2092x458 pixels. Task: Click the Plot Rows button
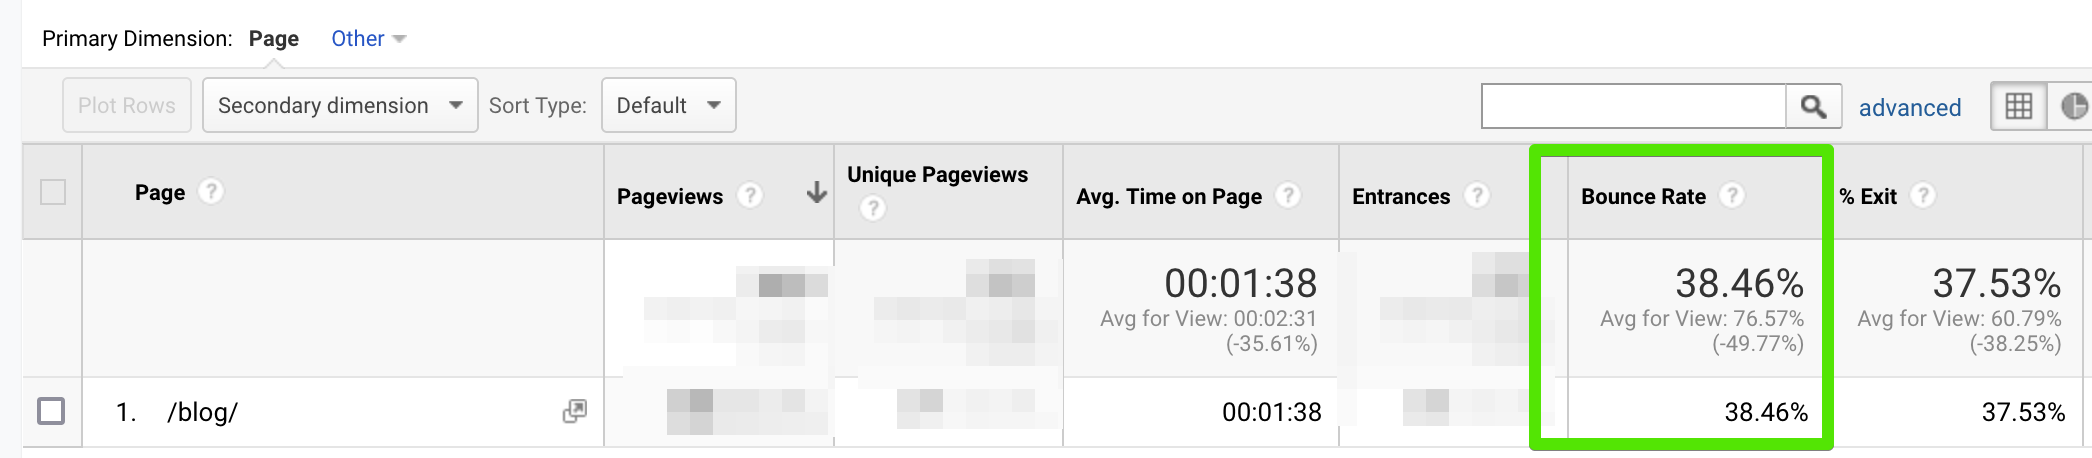pos(127,106)
